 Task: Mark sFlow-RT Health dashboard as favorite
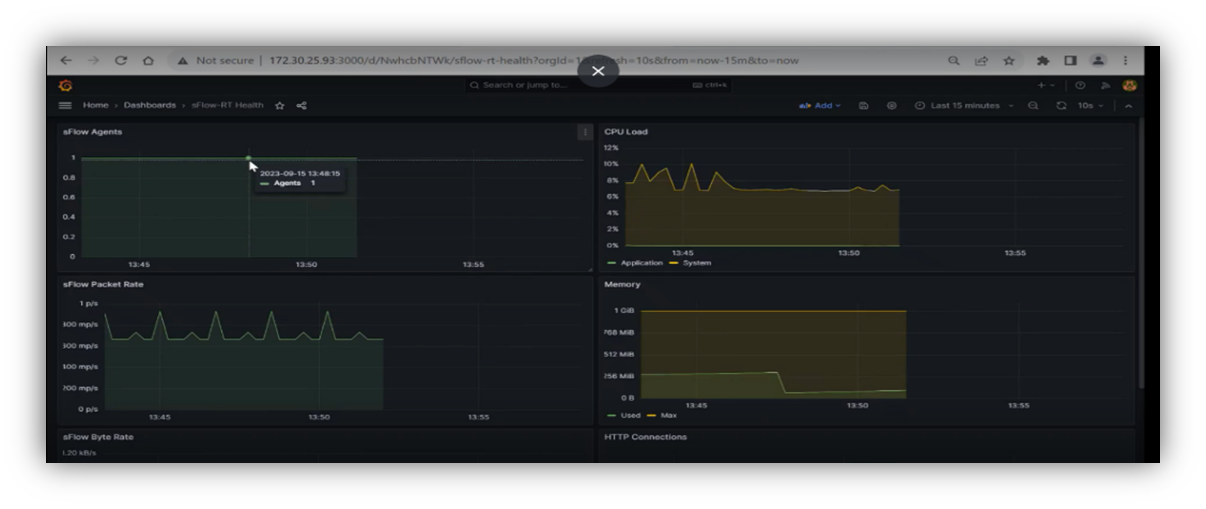tap(280, 105)
